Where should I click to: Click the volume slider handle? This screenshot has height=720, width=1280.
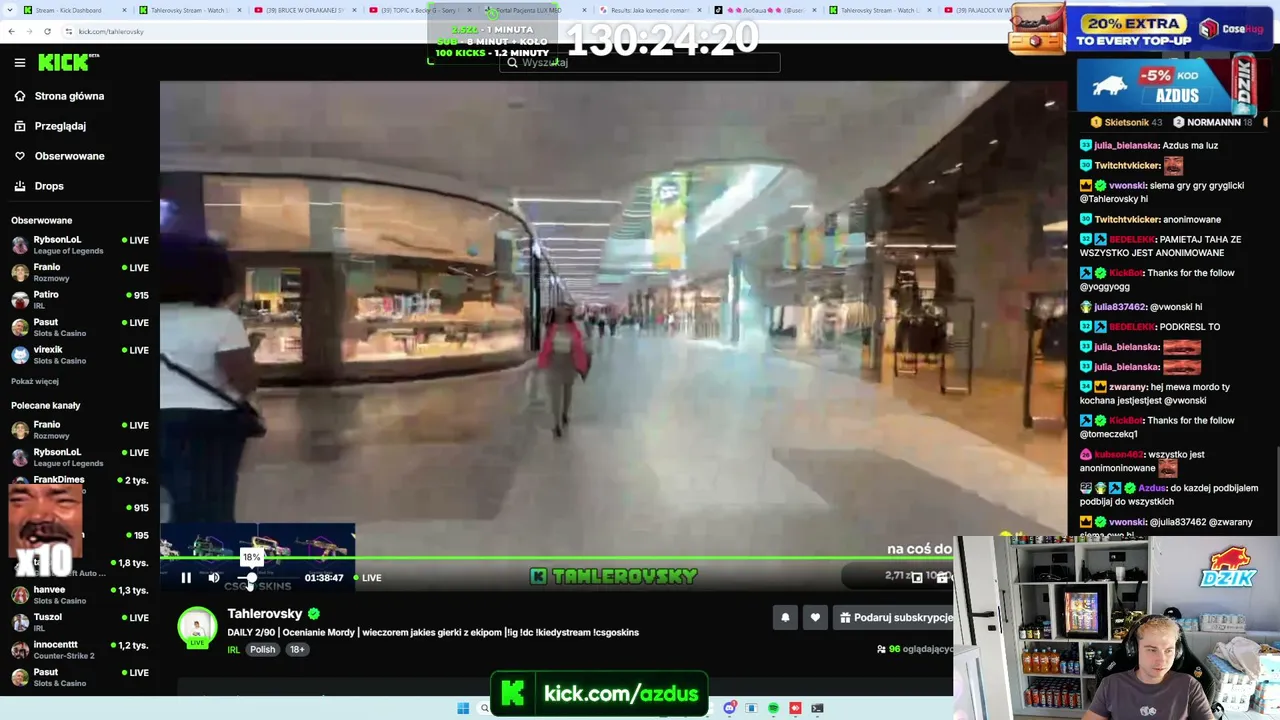[251, 577]
